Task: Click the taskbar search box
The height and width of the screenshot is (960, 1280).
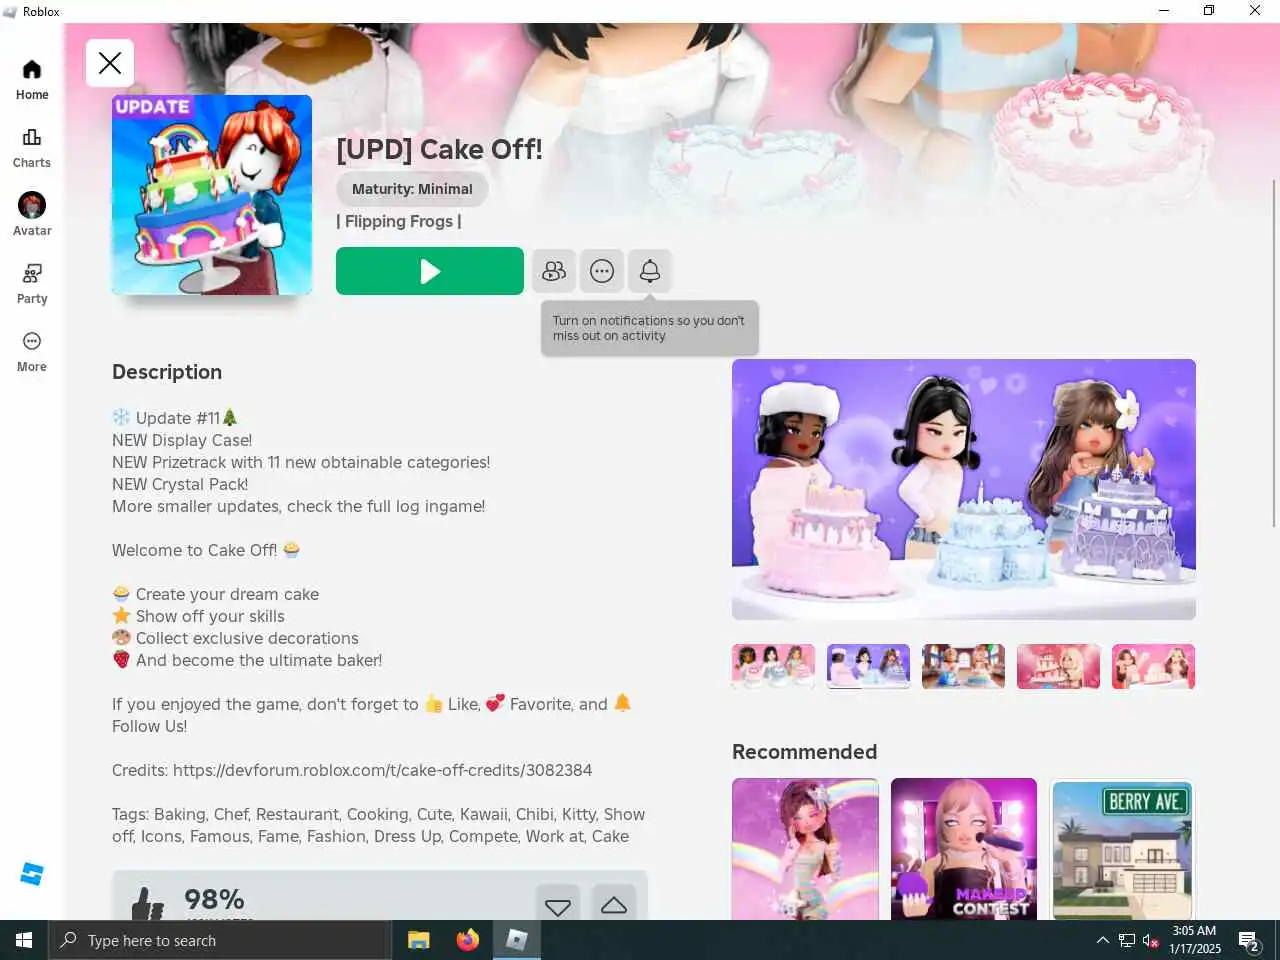Action: pyautogui.click(x=219, y=940)
